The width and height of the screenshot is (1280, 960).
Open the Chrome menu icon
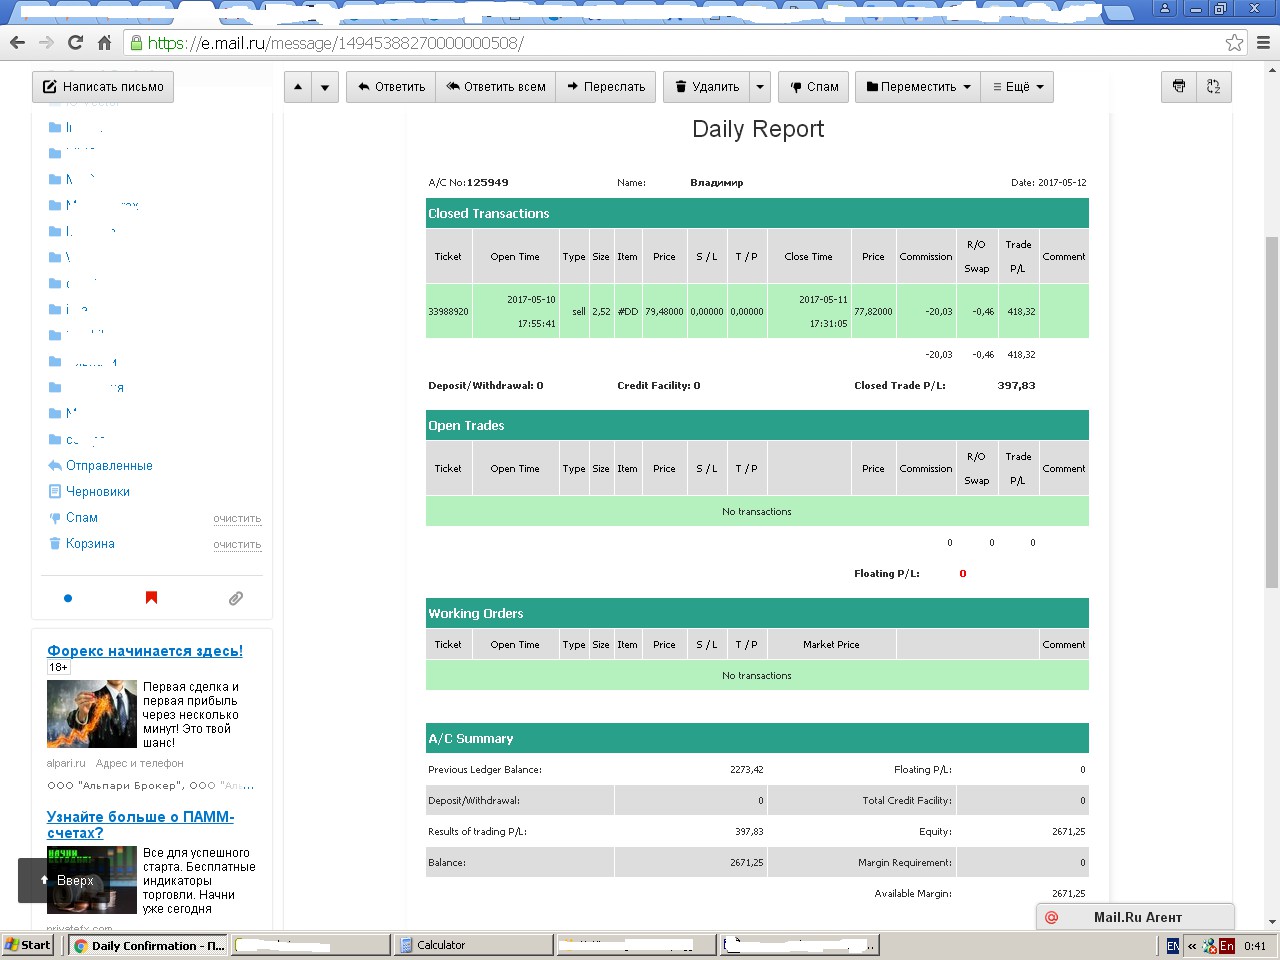[x=1264, y=43]
